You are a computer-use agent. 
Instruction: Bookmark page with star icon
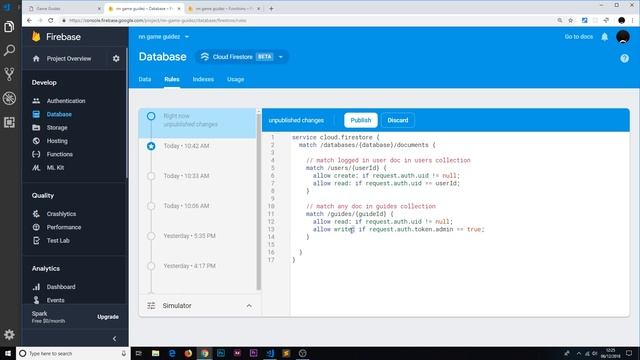click(x=571, y=20)
